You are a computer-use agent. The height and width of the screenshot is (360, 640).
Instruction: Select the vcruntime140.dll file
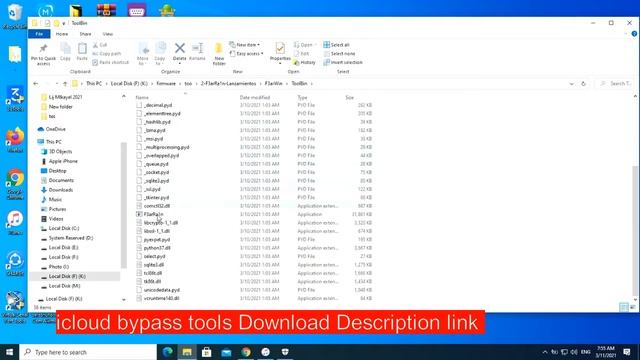pos(161,298)
